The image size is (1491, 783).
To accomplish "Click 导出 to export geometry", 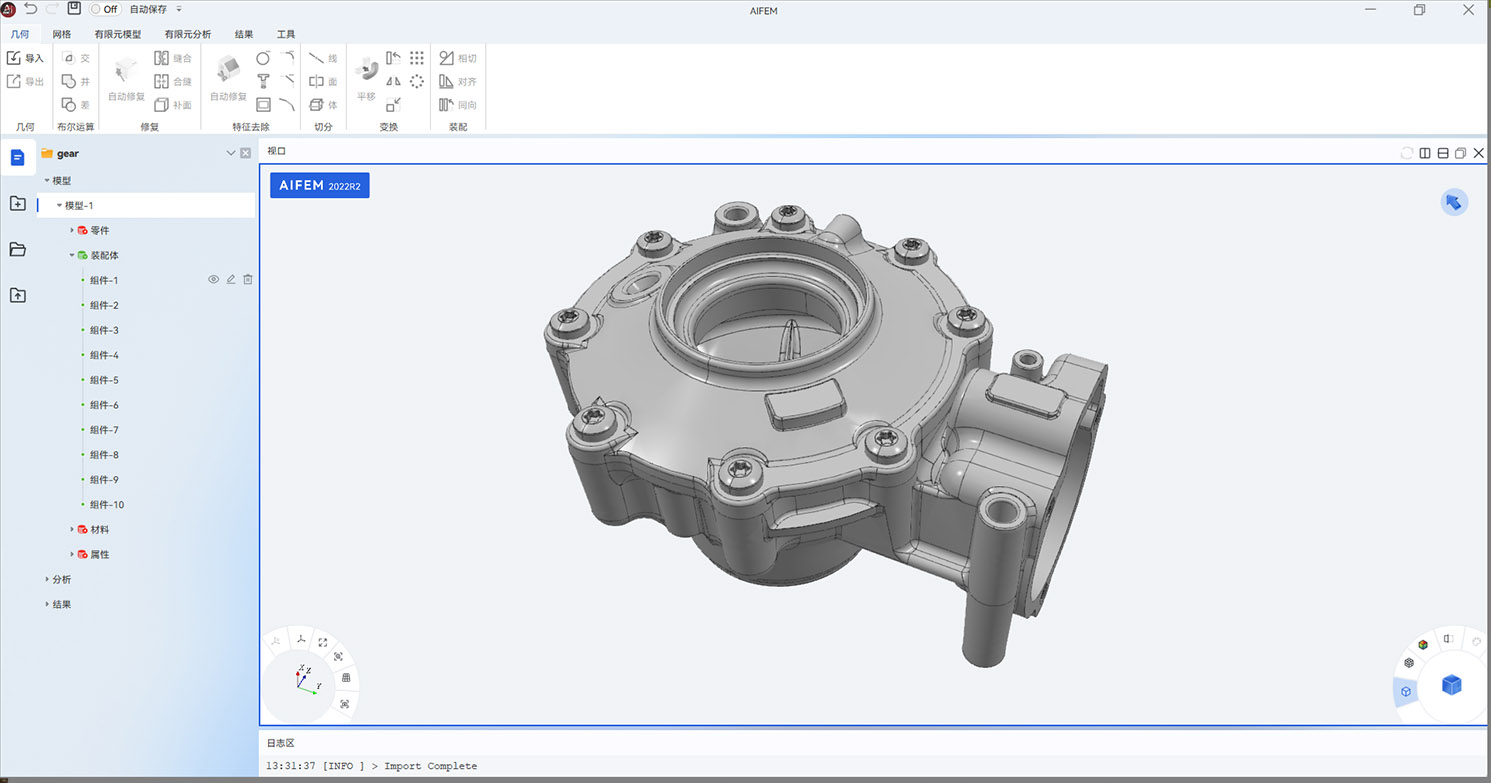I will (x=25, y=81).
